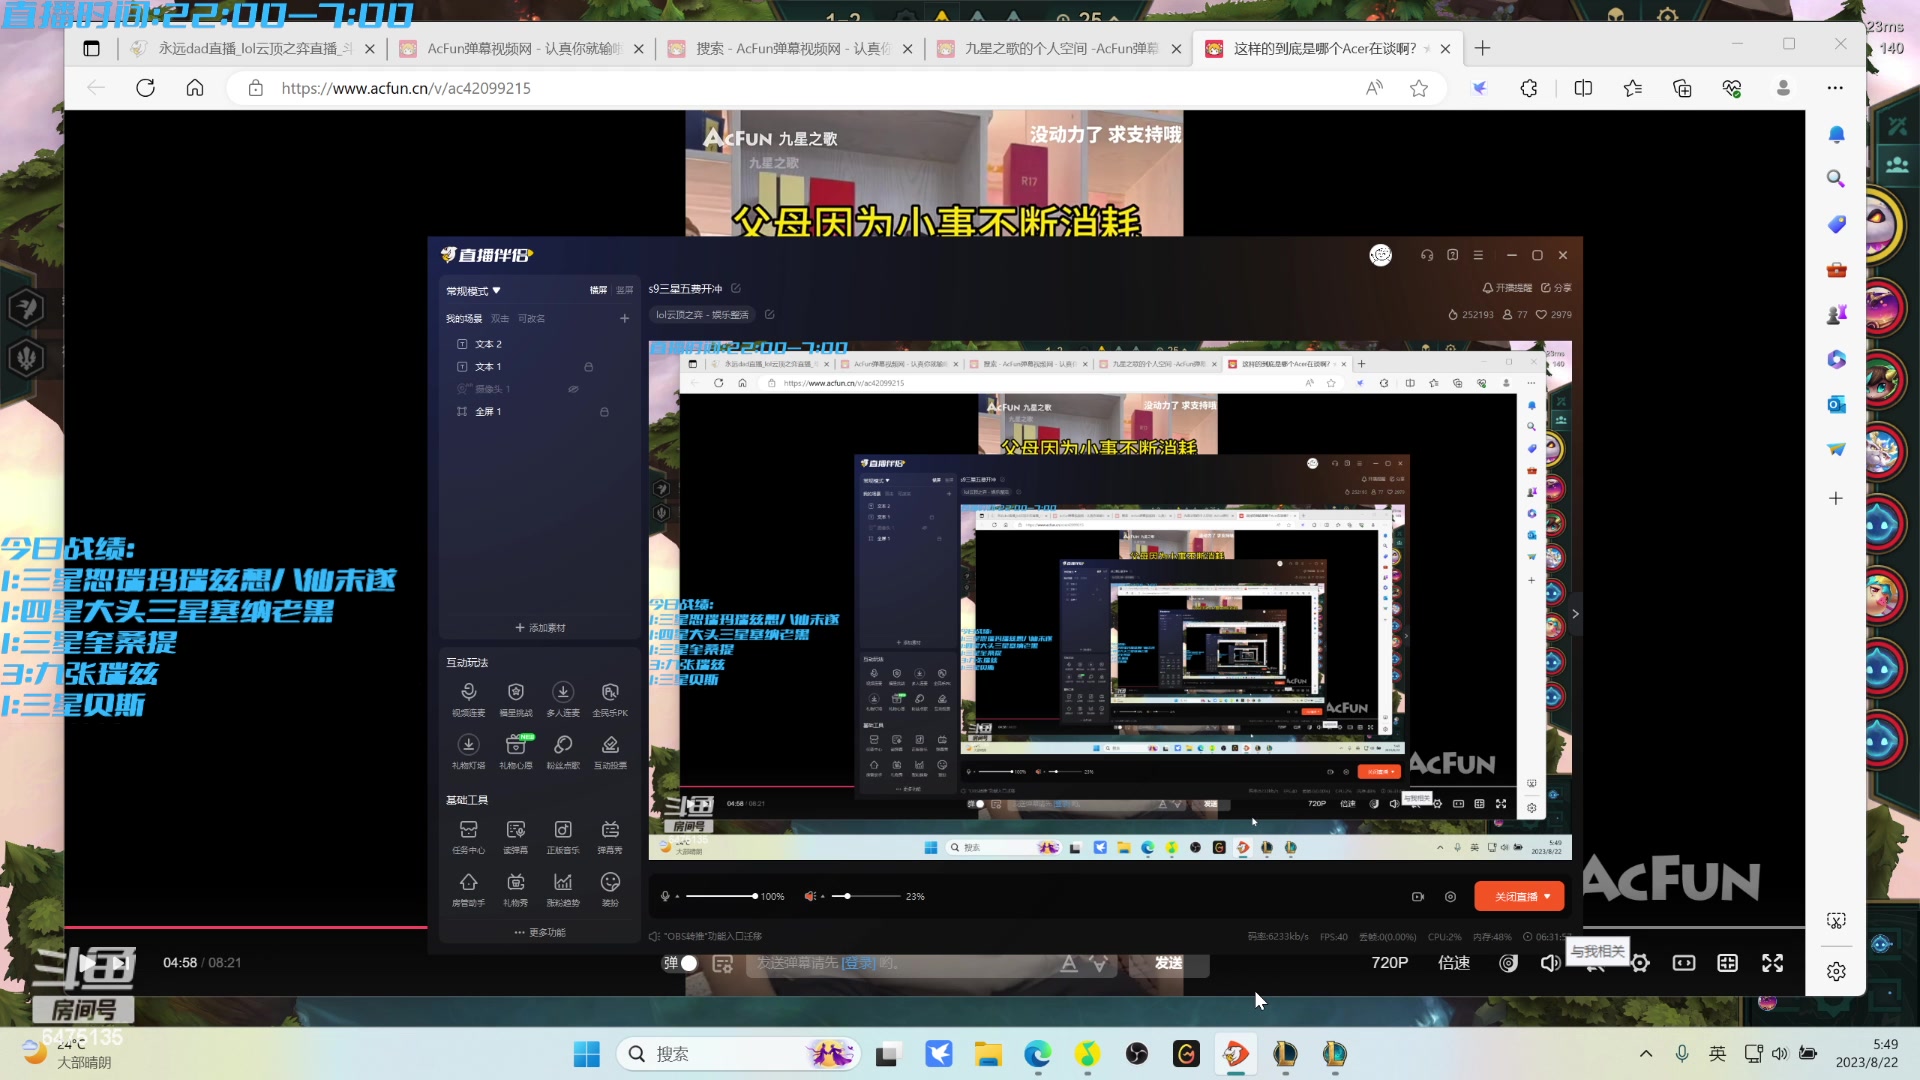1920x1080 pixels.
Task: Click the round settings icon beside 关闭直播
Action: click(x=1451, y=896)
